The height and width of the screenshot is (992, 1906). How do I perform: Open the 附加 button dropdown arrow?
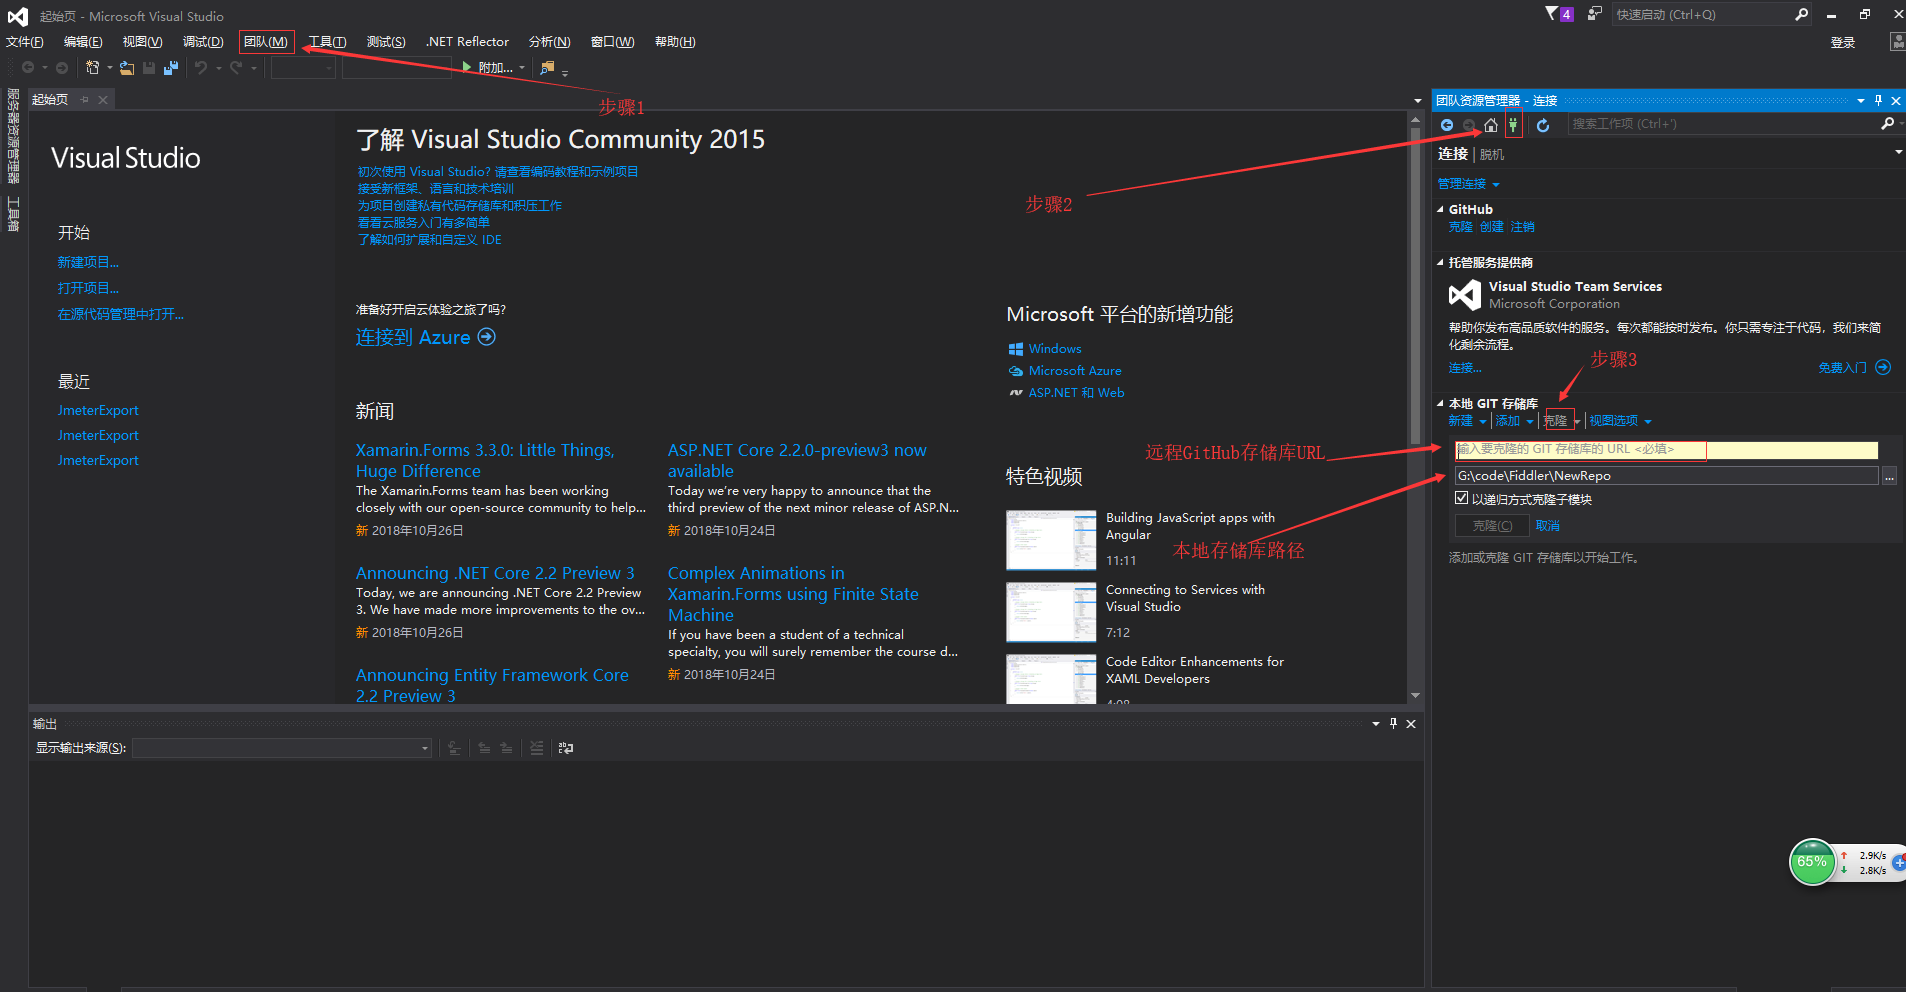click(x=522, y=68)
